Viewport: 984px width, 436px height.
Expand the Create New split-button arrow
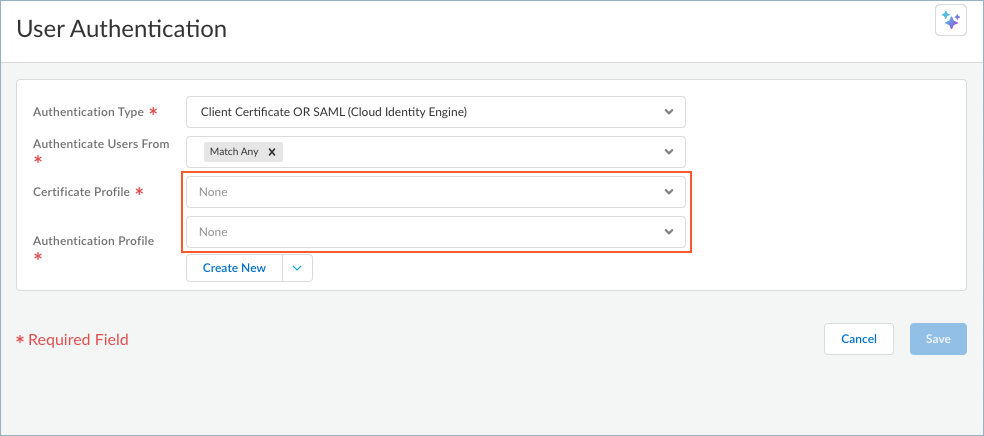(298, 268)
